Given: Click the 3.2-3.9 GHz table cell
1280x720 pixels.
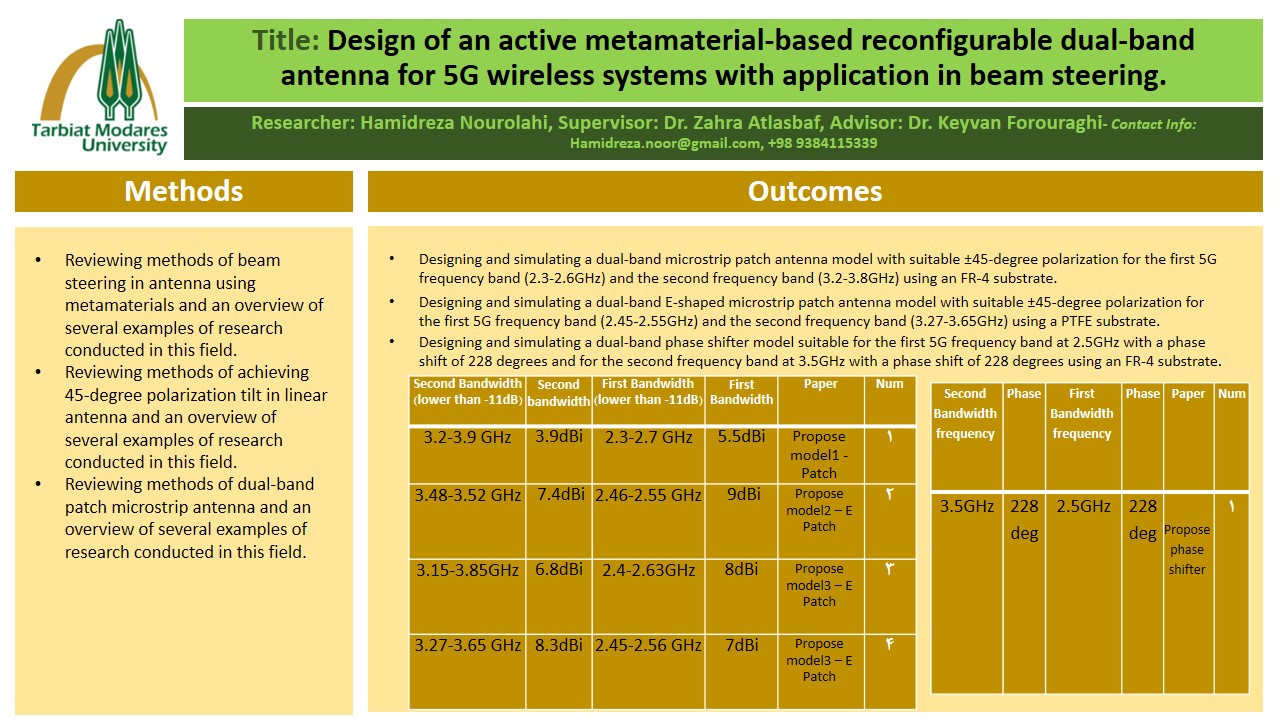Looking at the screenshot, I should point(467,438).
